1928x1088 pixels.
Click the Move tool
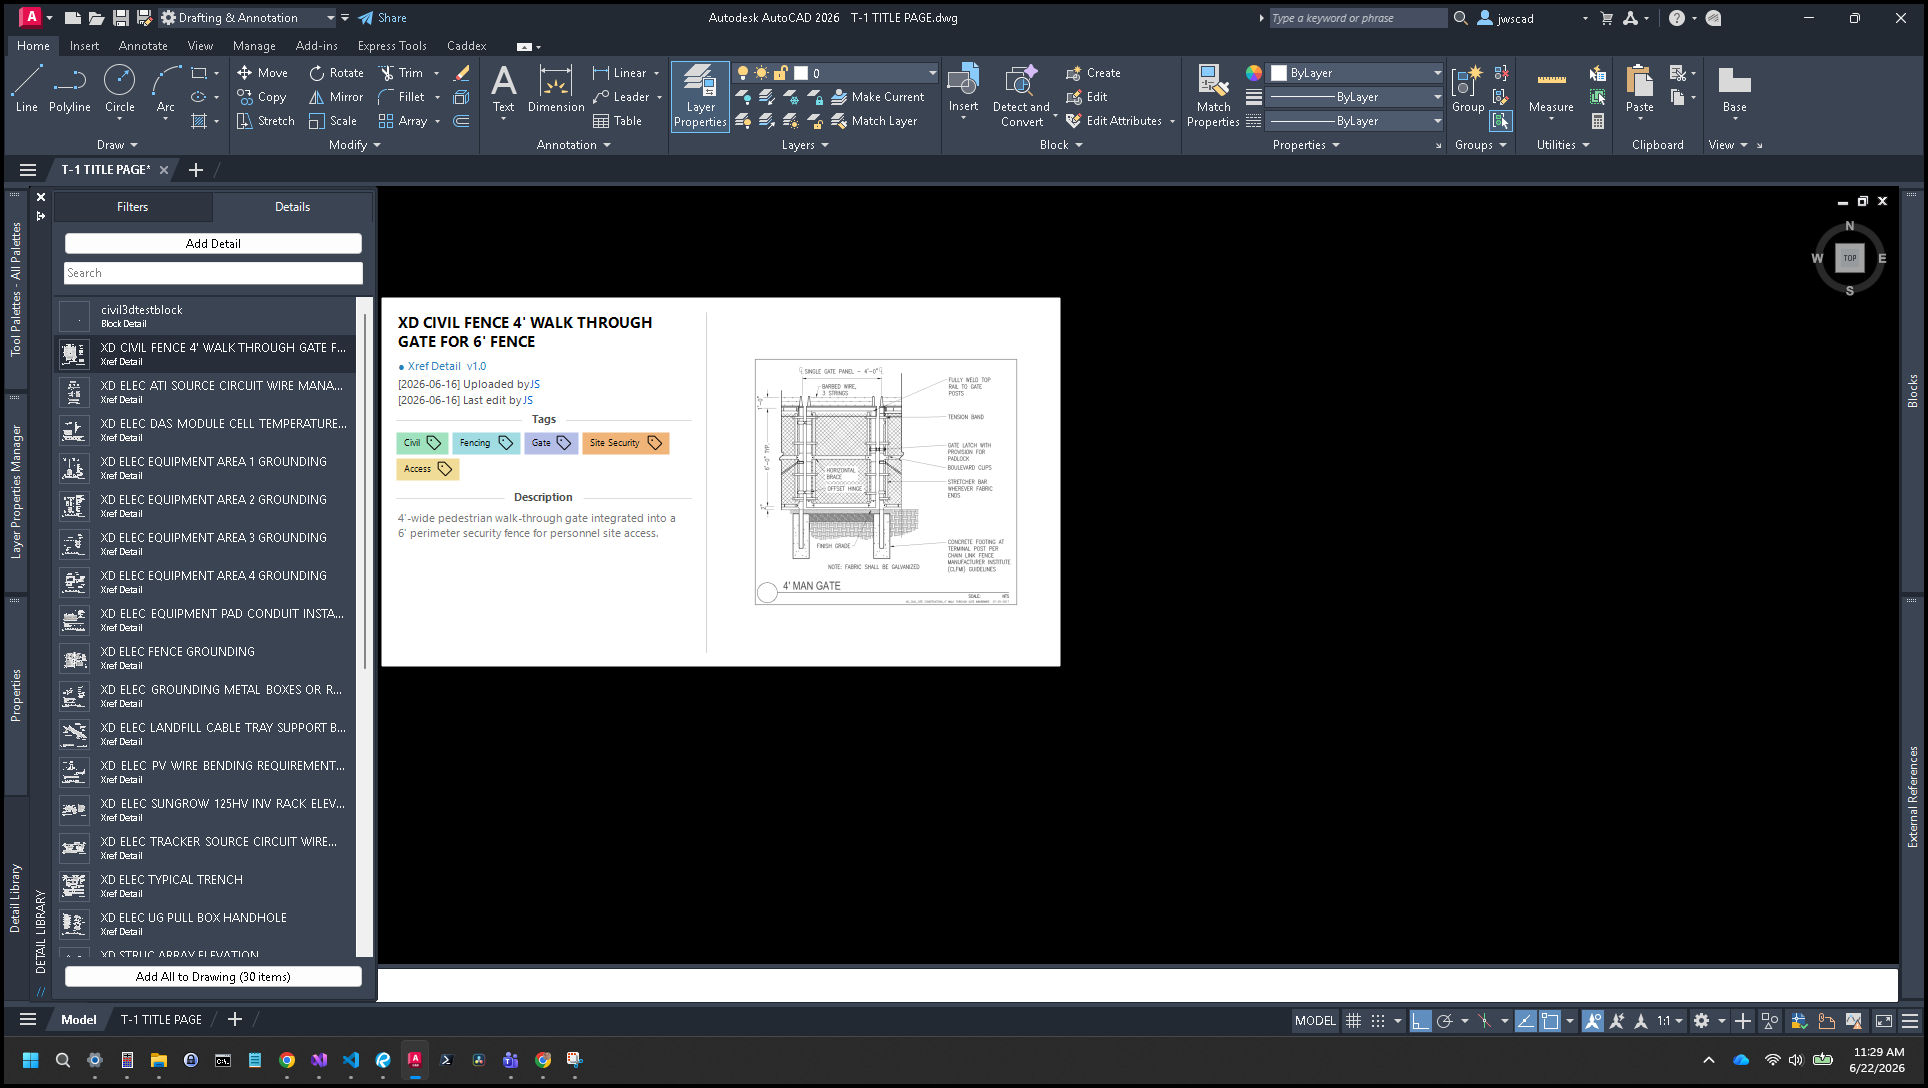(x=262, y=73)
